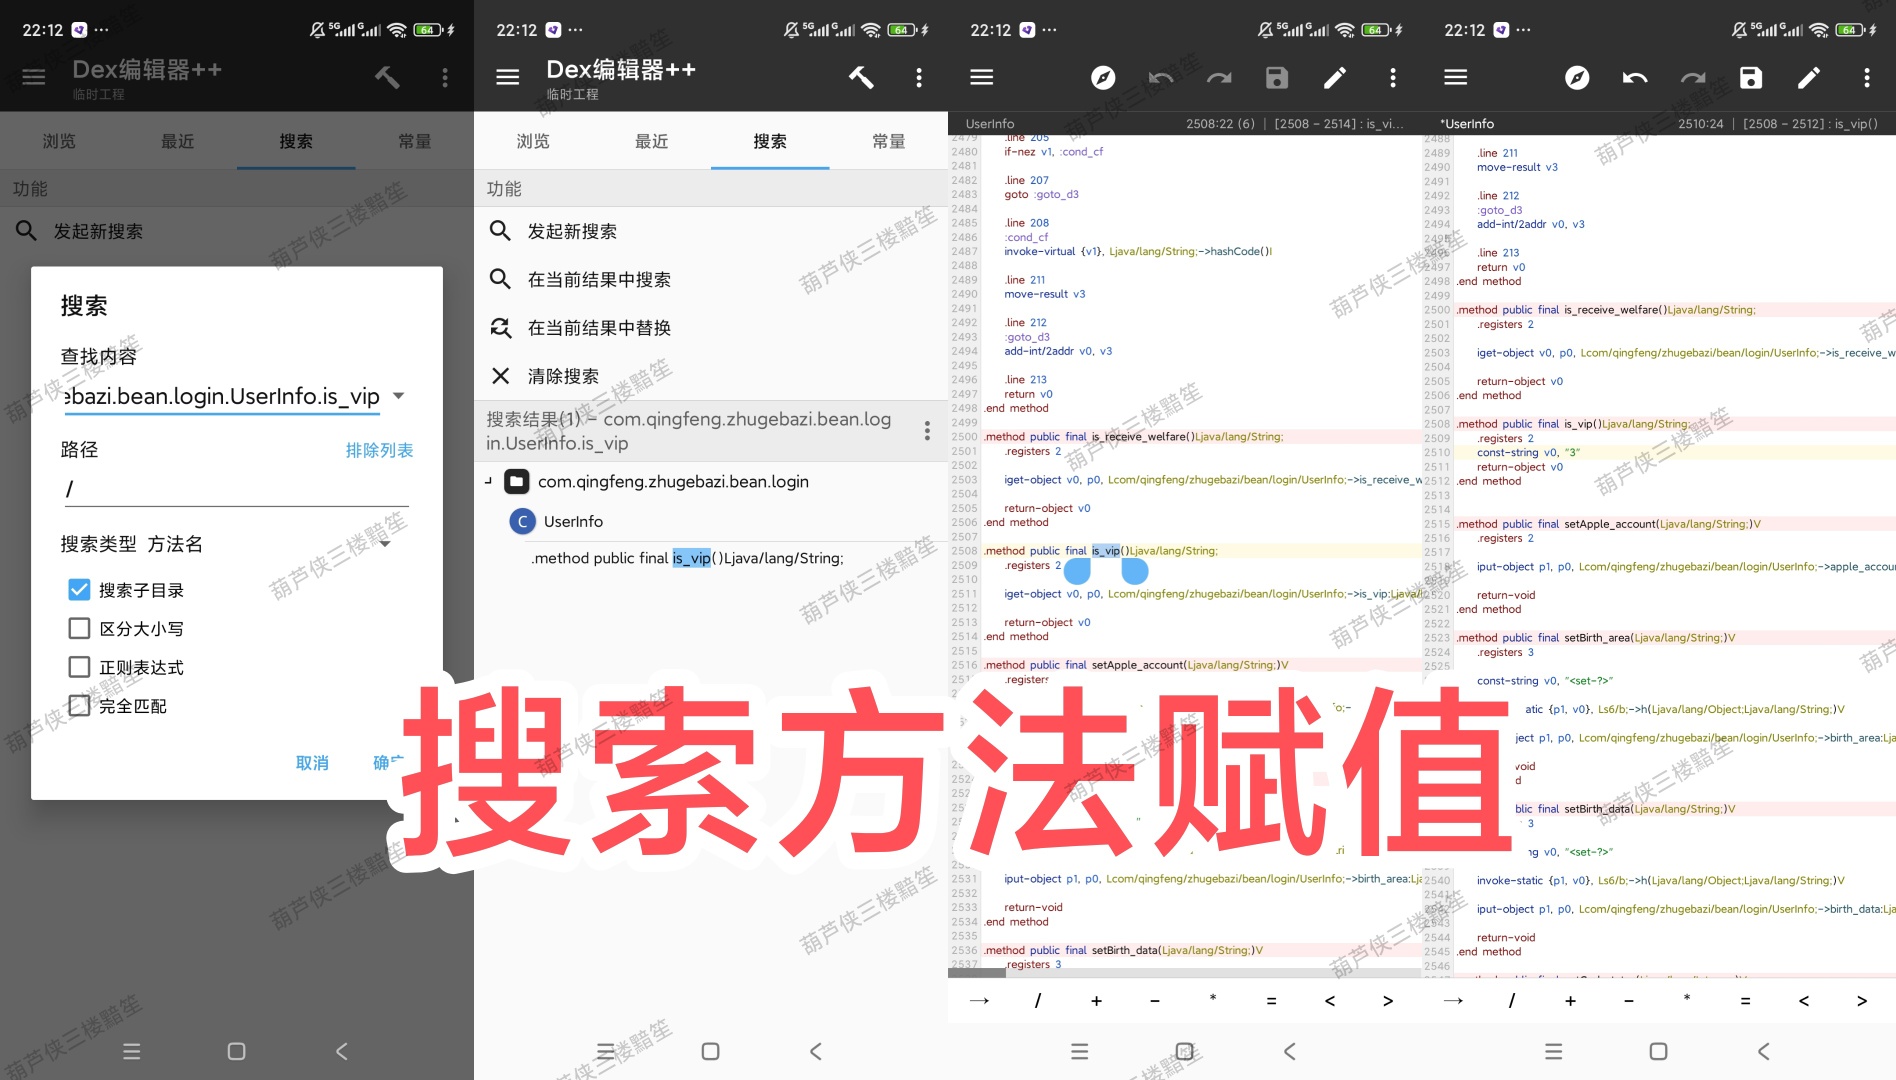
Task: Enable 正则表达式 checkbox
Action: click(79, 667)
